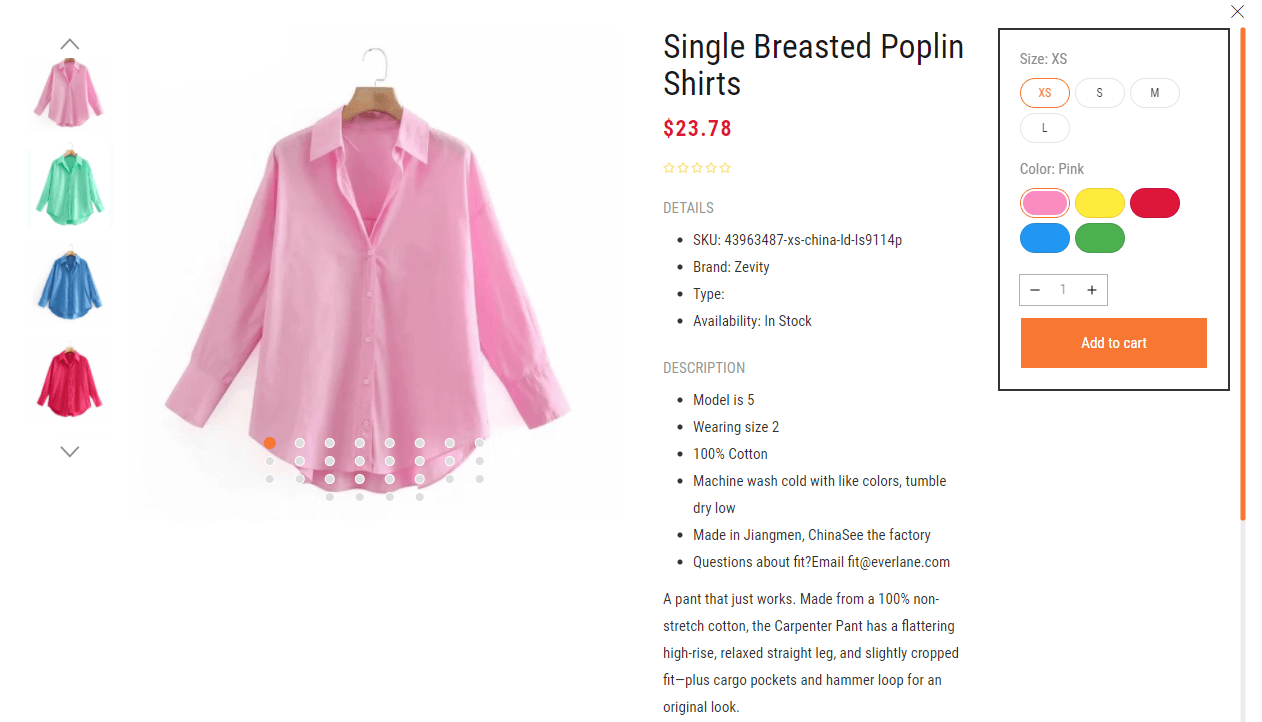Choose size M option
Viewport: 1262px width, 722px height.
1155,93
